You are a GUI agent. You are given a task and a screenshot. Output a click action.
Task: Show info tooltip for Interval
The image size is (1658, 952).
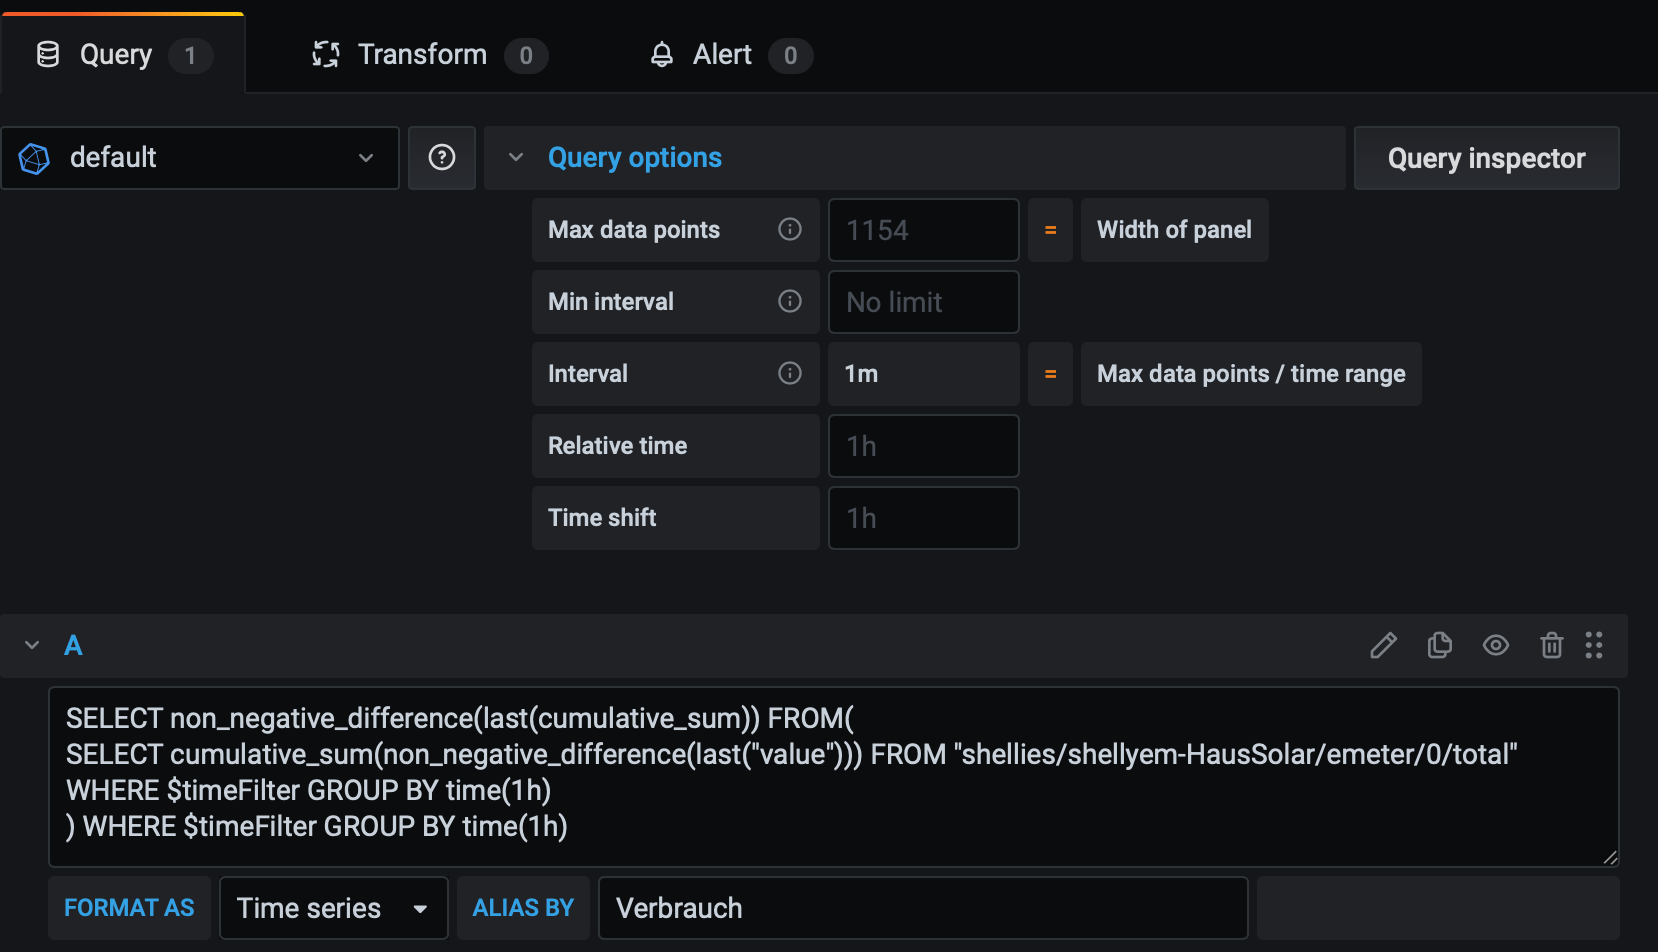point(790,374)
